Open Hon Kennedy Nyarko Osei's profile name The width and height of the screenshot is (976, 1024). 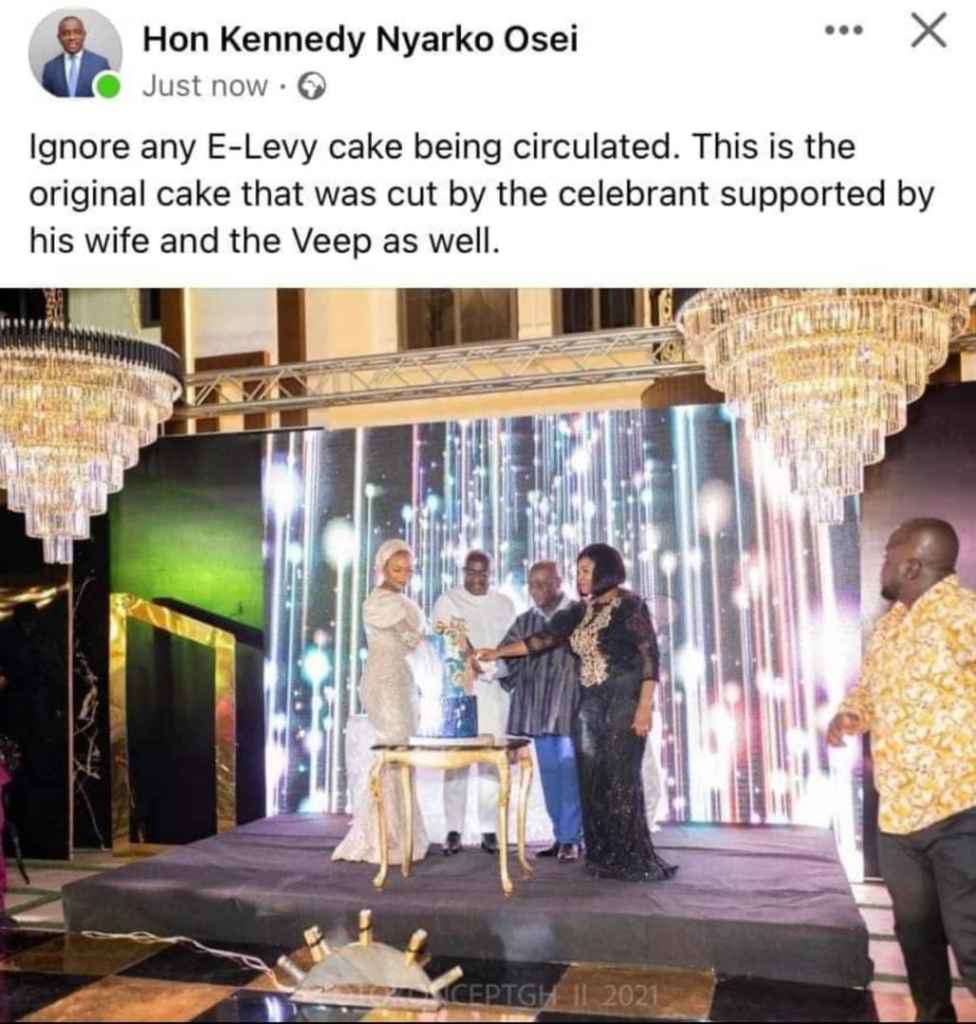(360, 40)
